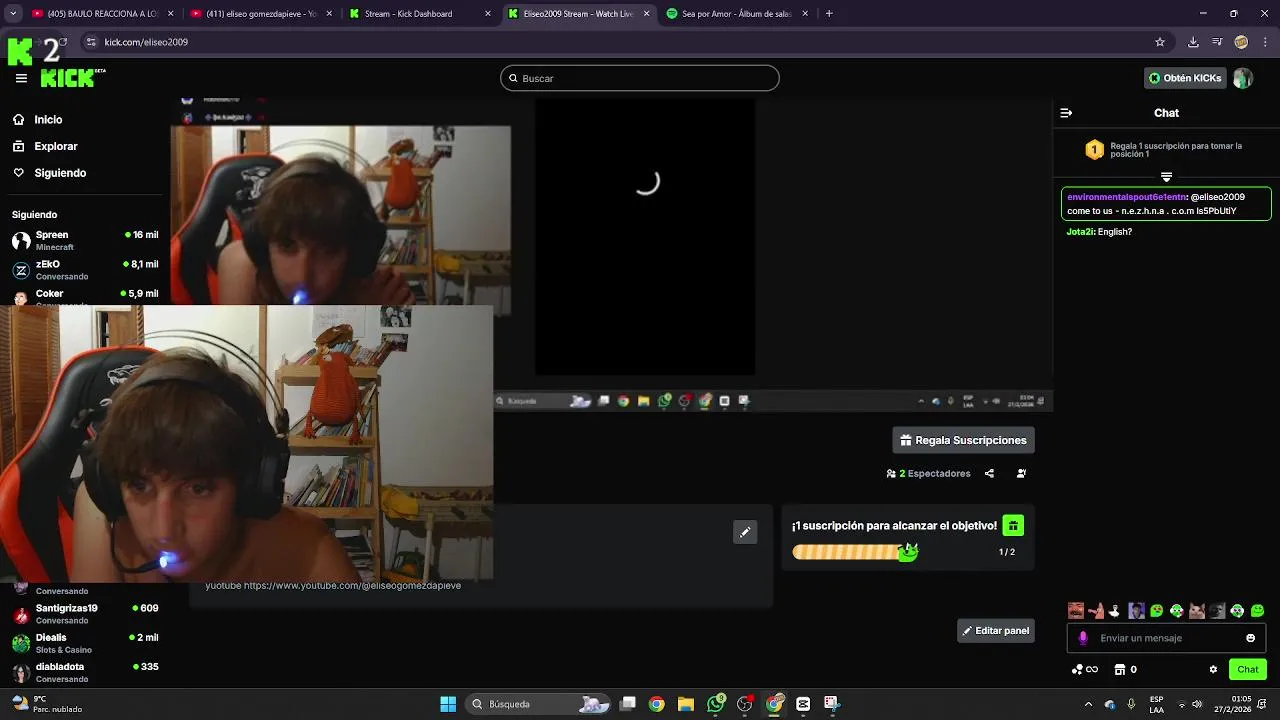The width and height of the screenshot is (1280, 720).
Task: Open the emoji picker in chat input
Action: [x=1250, y=638]
